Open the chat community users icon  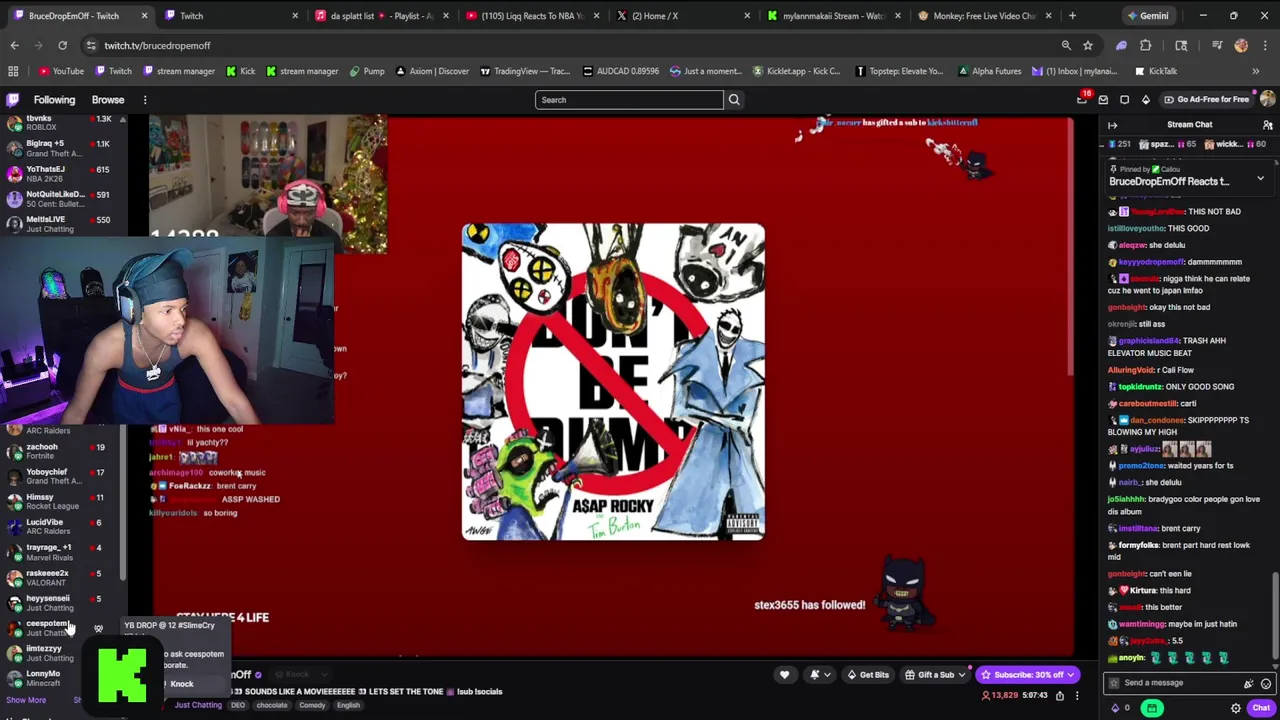tap(1267, 125)
